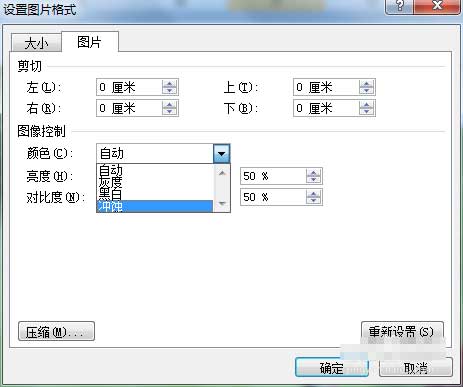Collapse the 颜色 dropdown via its arrow

coord(221,153)
